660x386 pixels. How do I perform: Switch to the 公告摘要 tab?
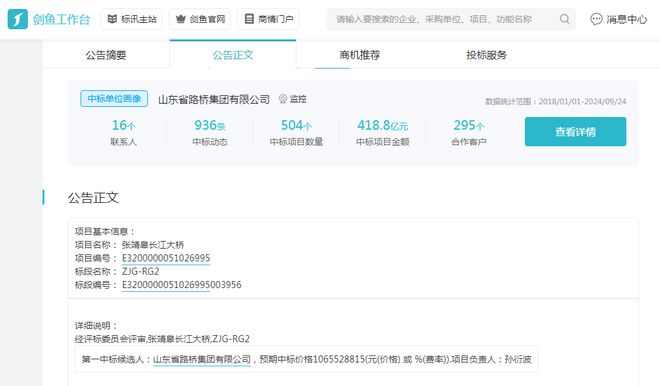pos(106,55)
